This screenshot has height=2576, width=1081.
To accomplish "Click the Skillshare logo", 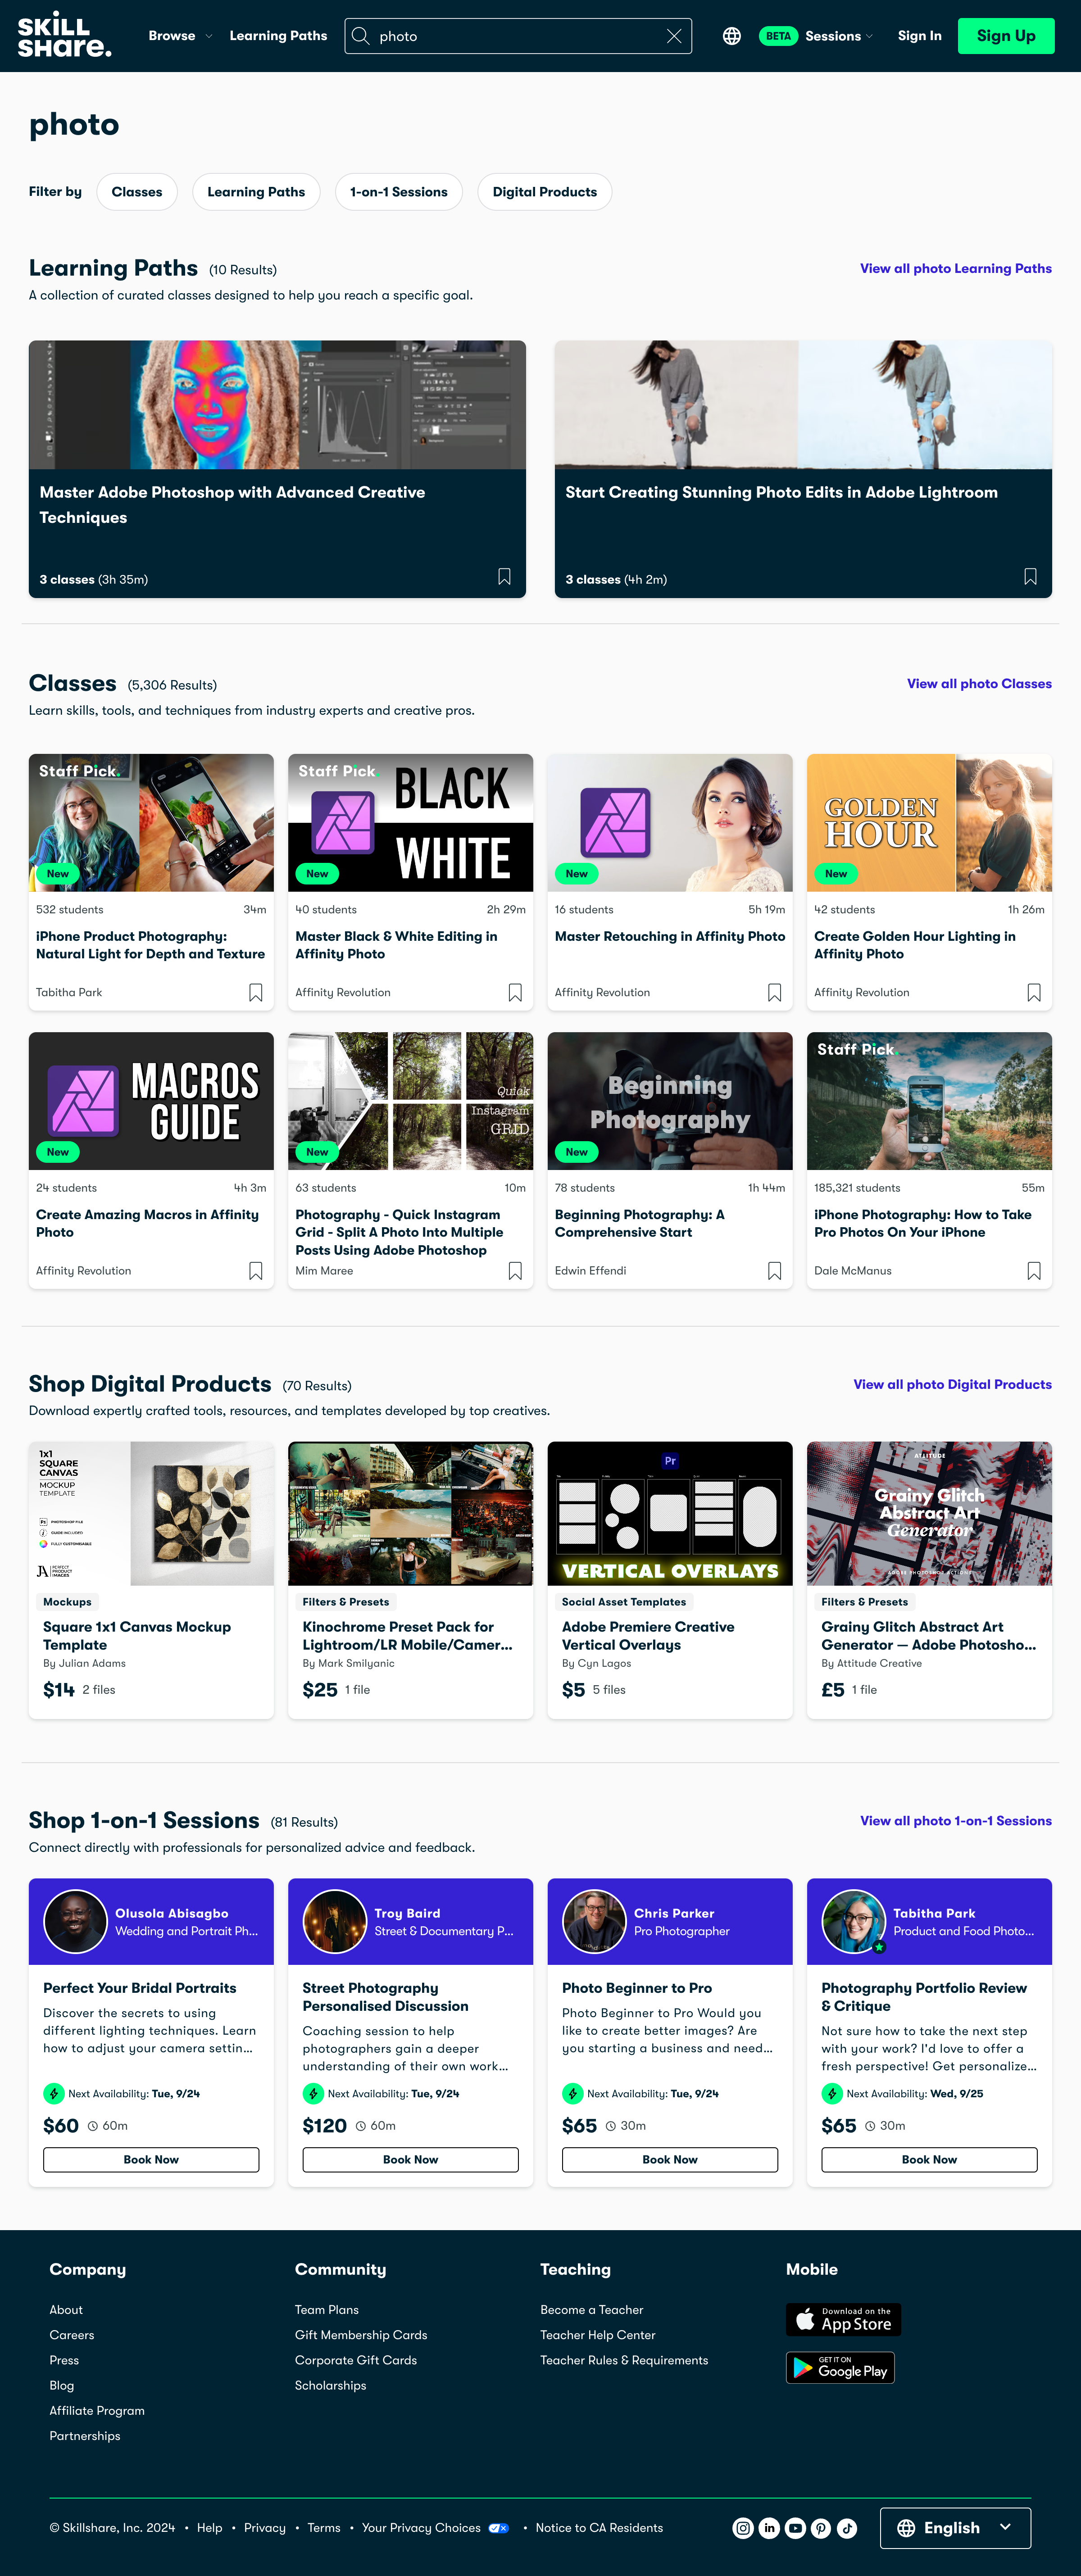I will pos(64,35).
